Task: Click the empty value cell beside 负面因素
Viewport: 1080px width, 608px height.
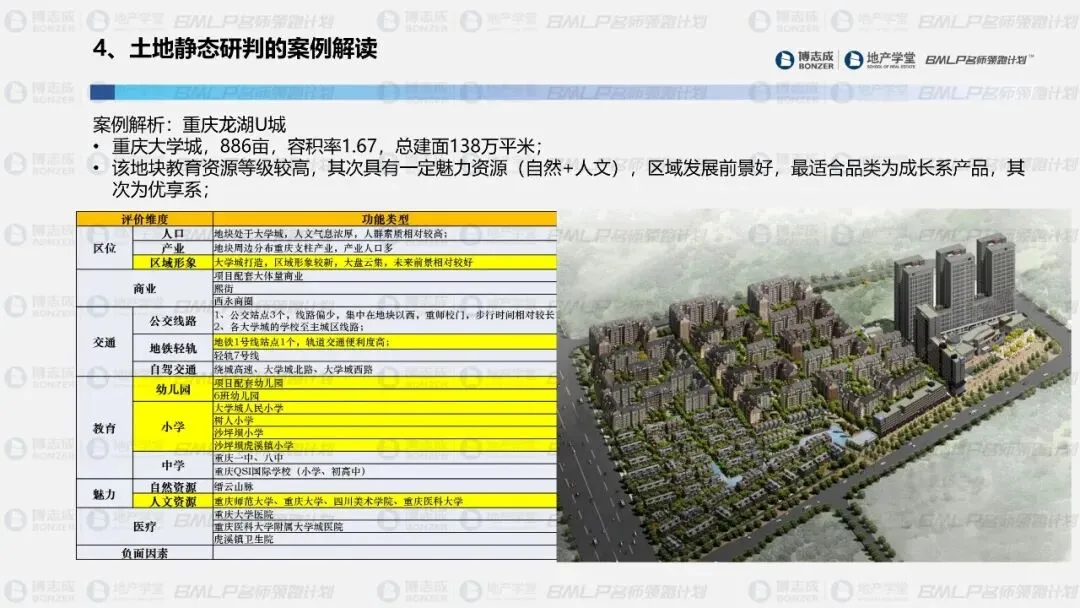Action: pos(385,553)
